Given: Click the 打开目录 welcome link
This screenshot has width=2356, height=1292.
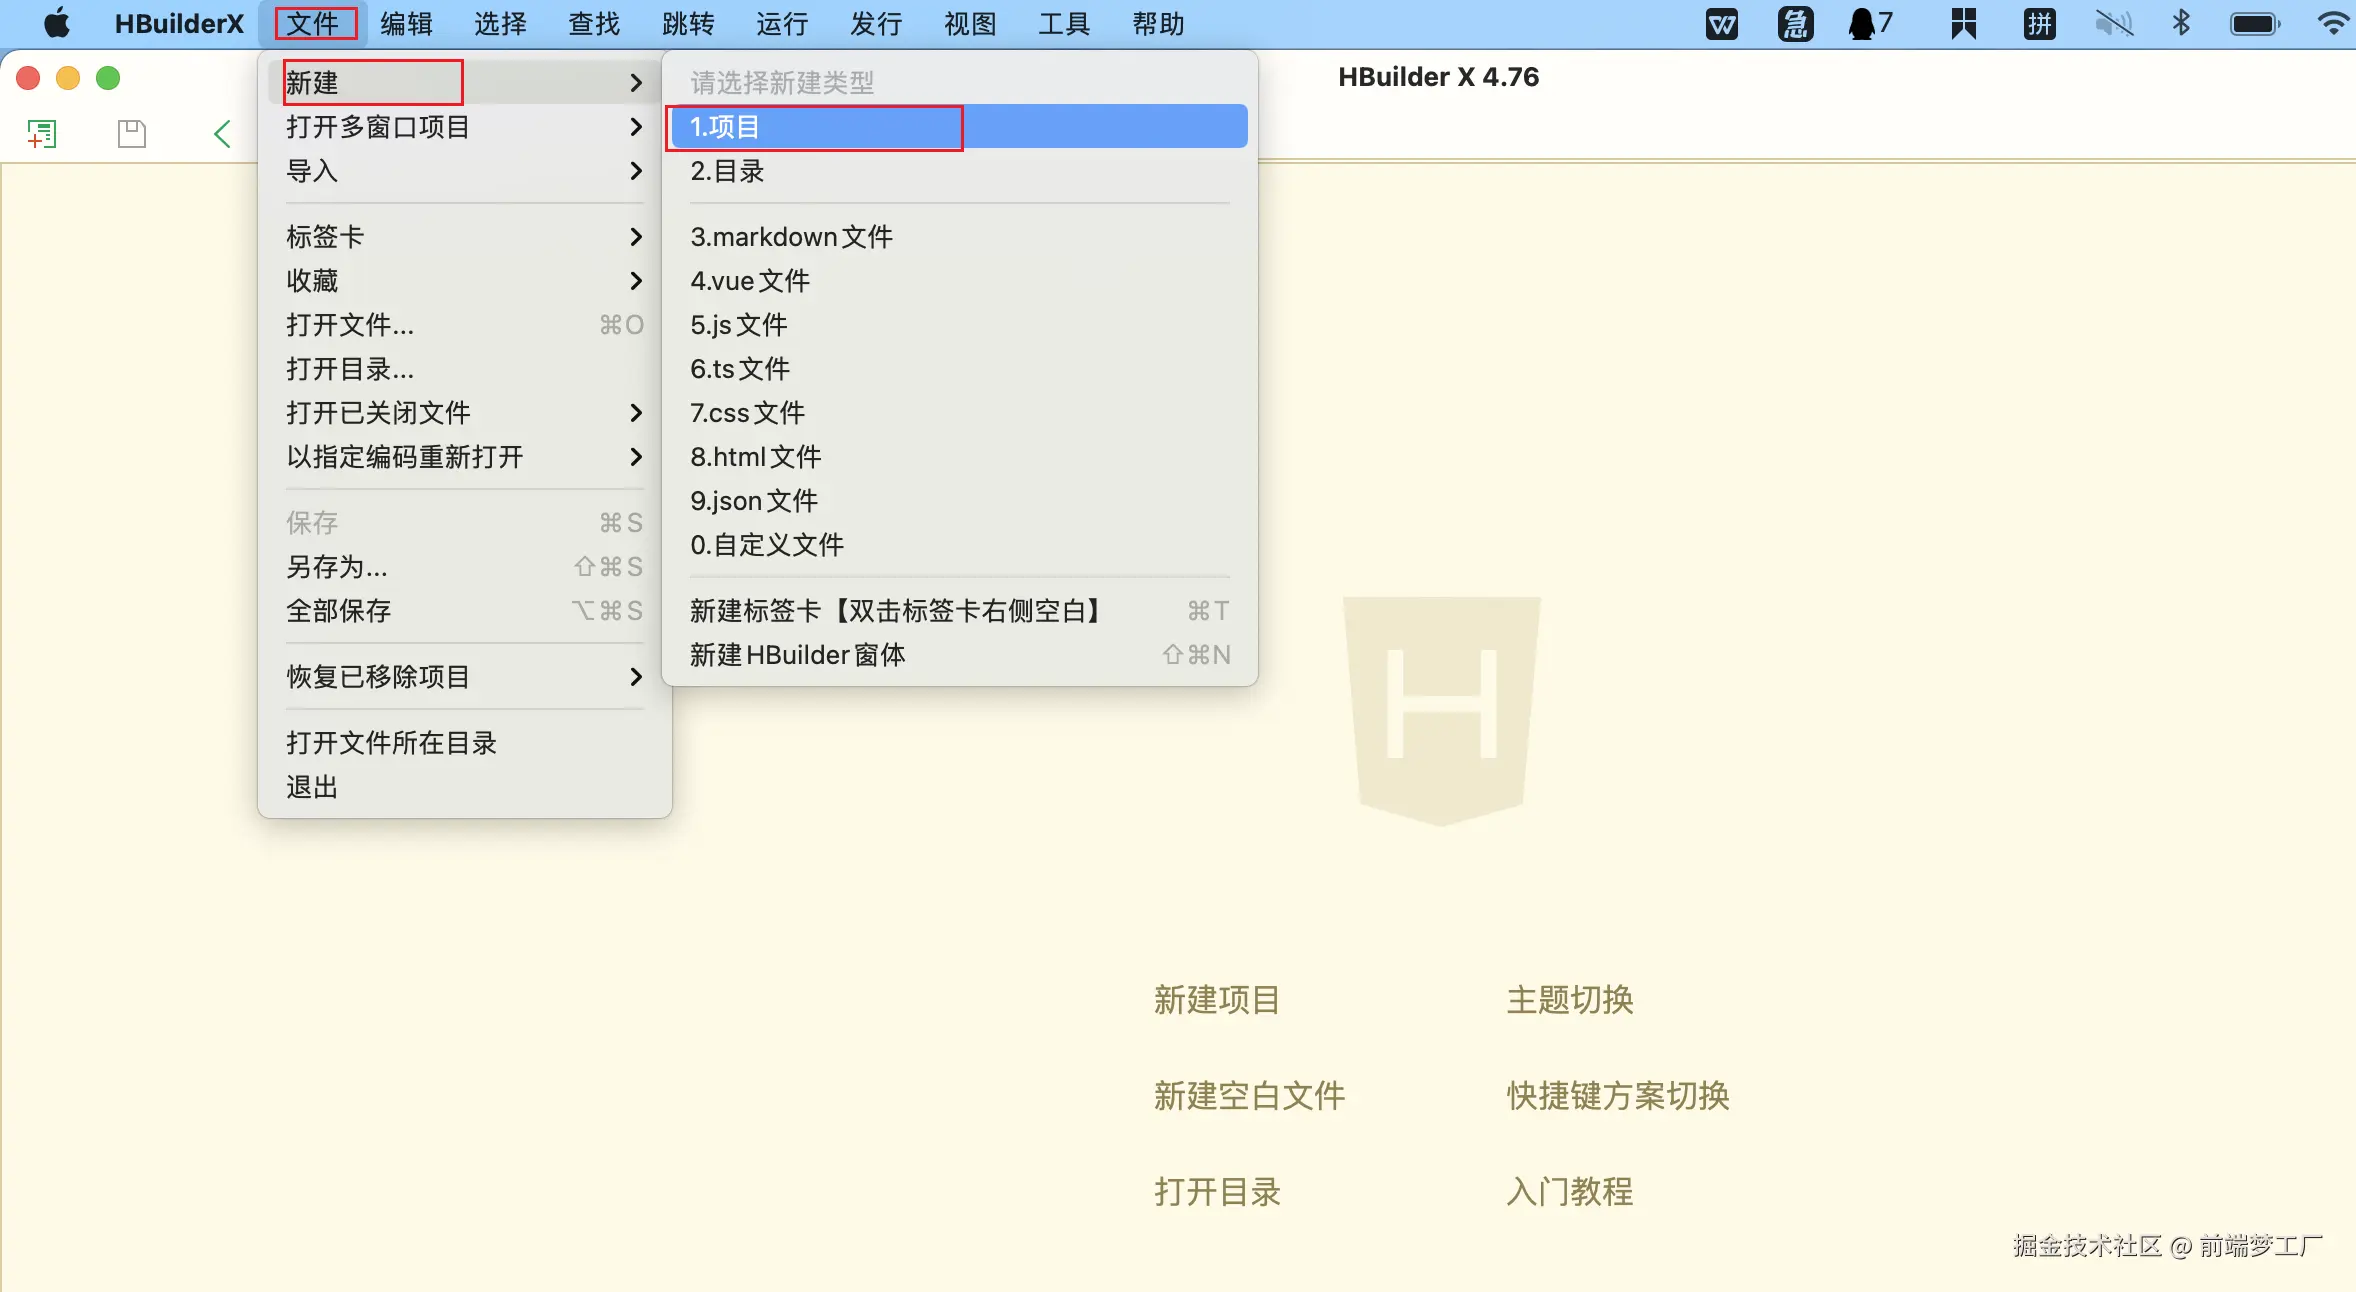Looking at the screenshot, I should pyautogui.click(x=1217, y=1191).
